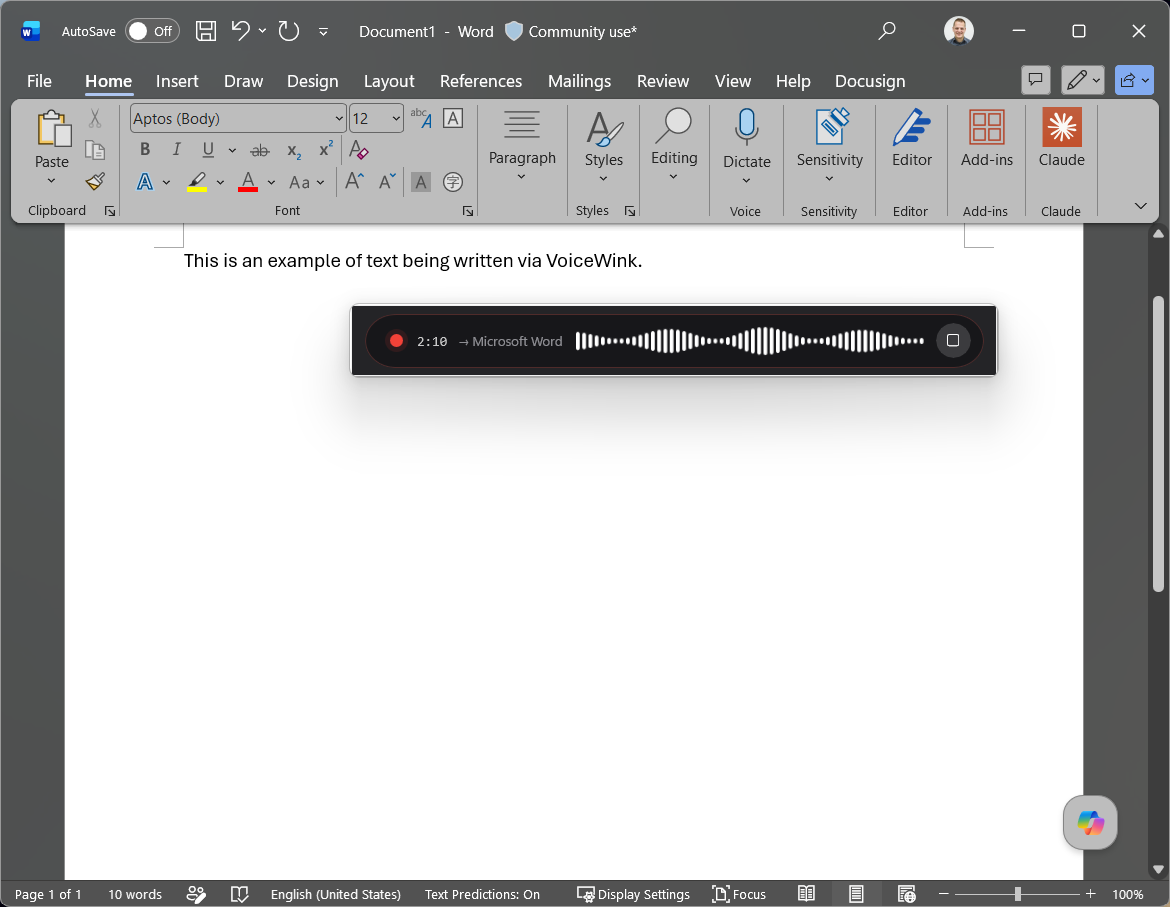Viewport: 1170px width, 907px height.
Task: Open Add-ins gallery
Action: pos(986,139)
